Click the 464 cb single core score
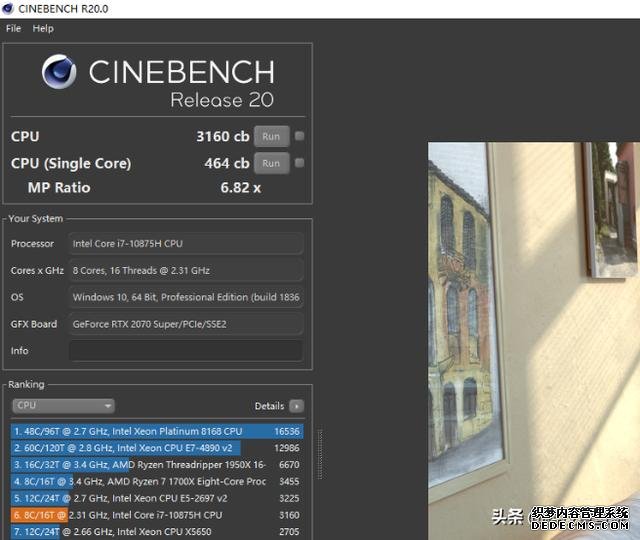 pos(227,163)
